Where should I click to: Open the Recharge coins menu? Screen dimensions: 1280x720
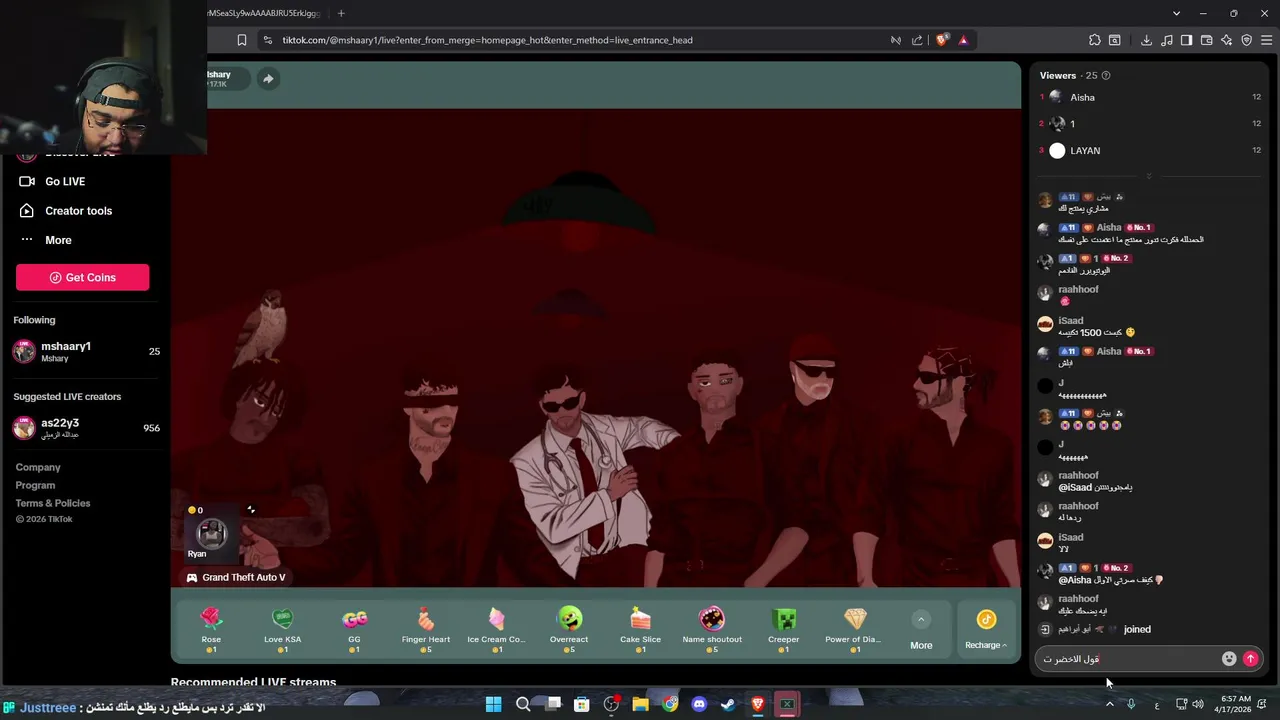[x=986, y=630]
